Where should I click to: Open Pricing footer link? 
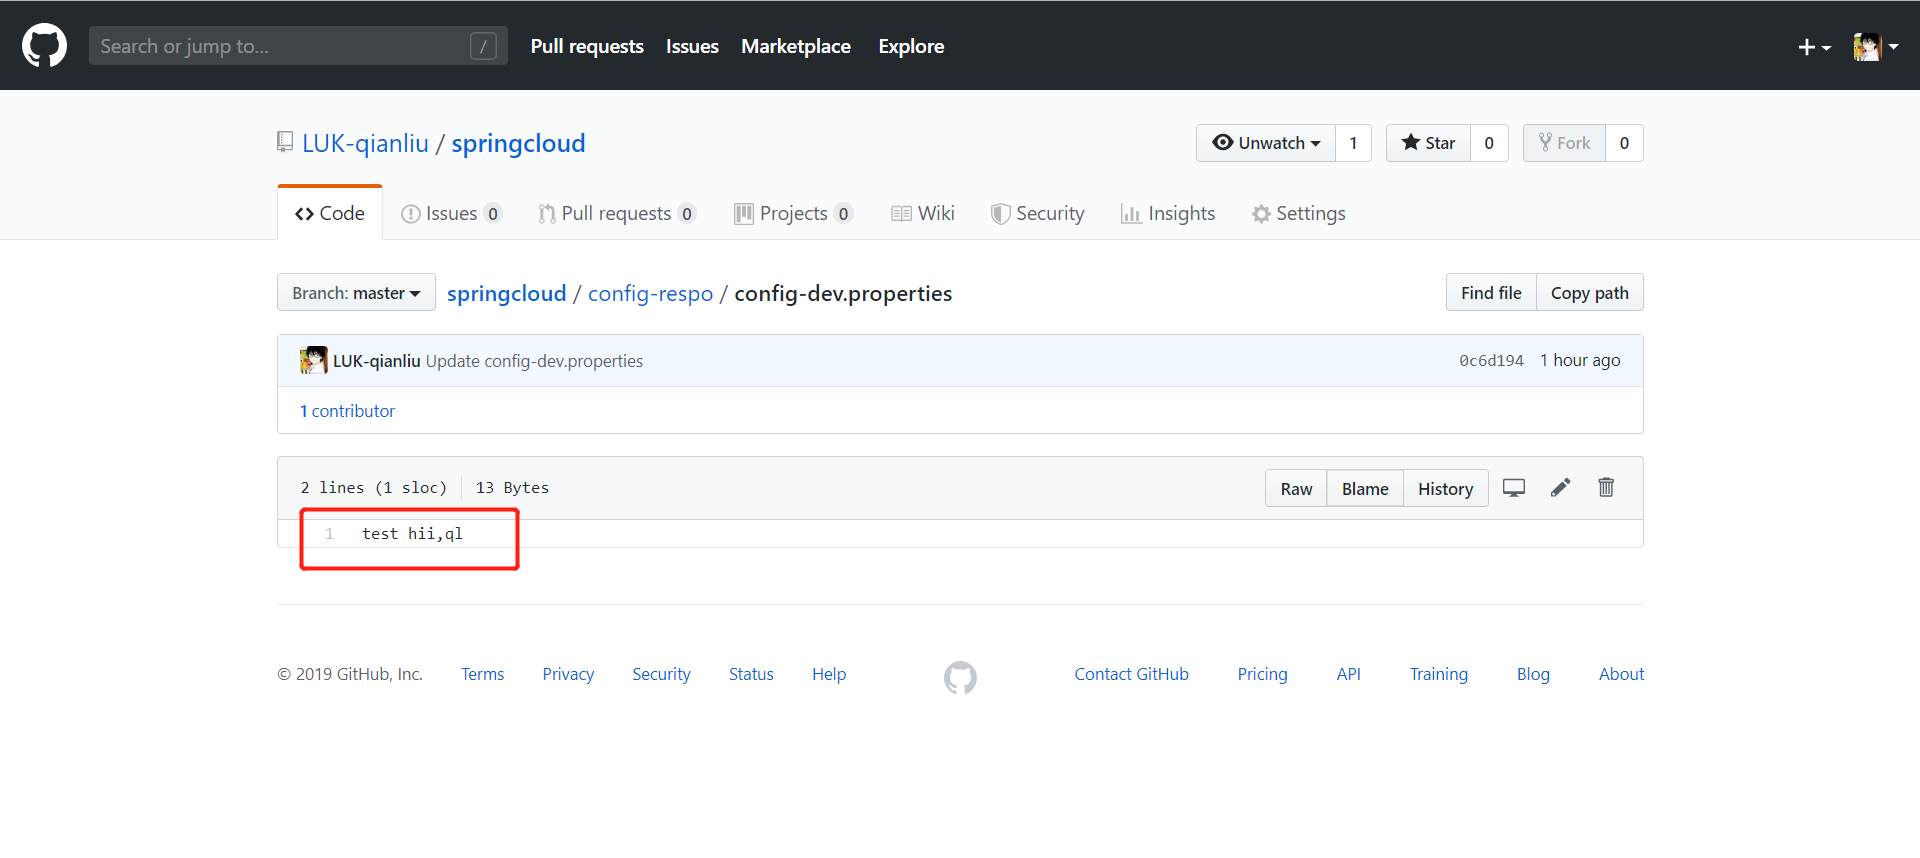point(1262,674)
